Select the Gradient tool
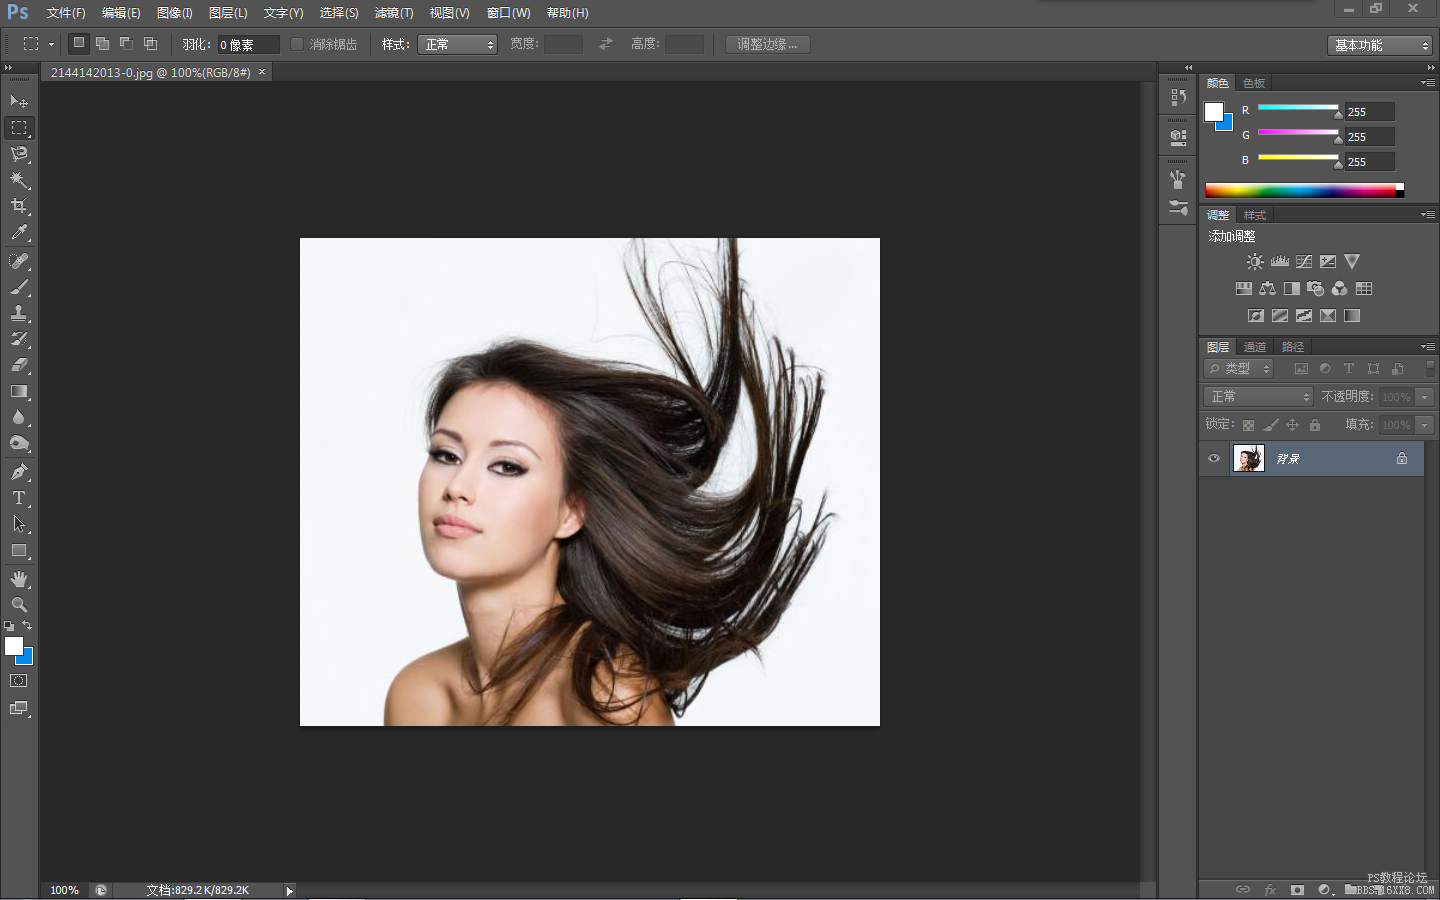The height and width of the screenshot is (900, 1440). (x=19, y=391)
